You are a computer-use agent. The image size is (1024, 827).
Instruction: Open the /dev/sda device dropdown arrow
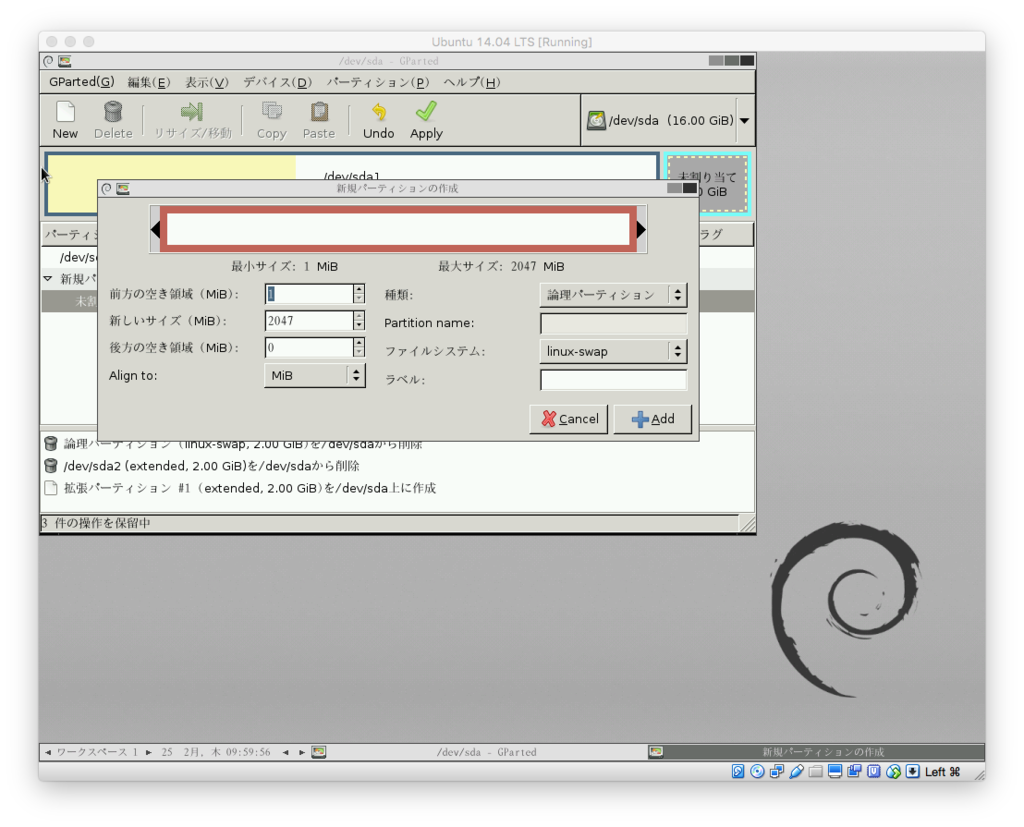pyautogui.click(x=744, y=121)
